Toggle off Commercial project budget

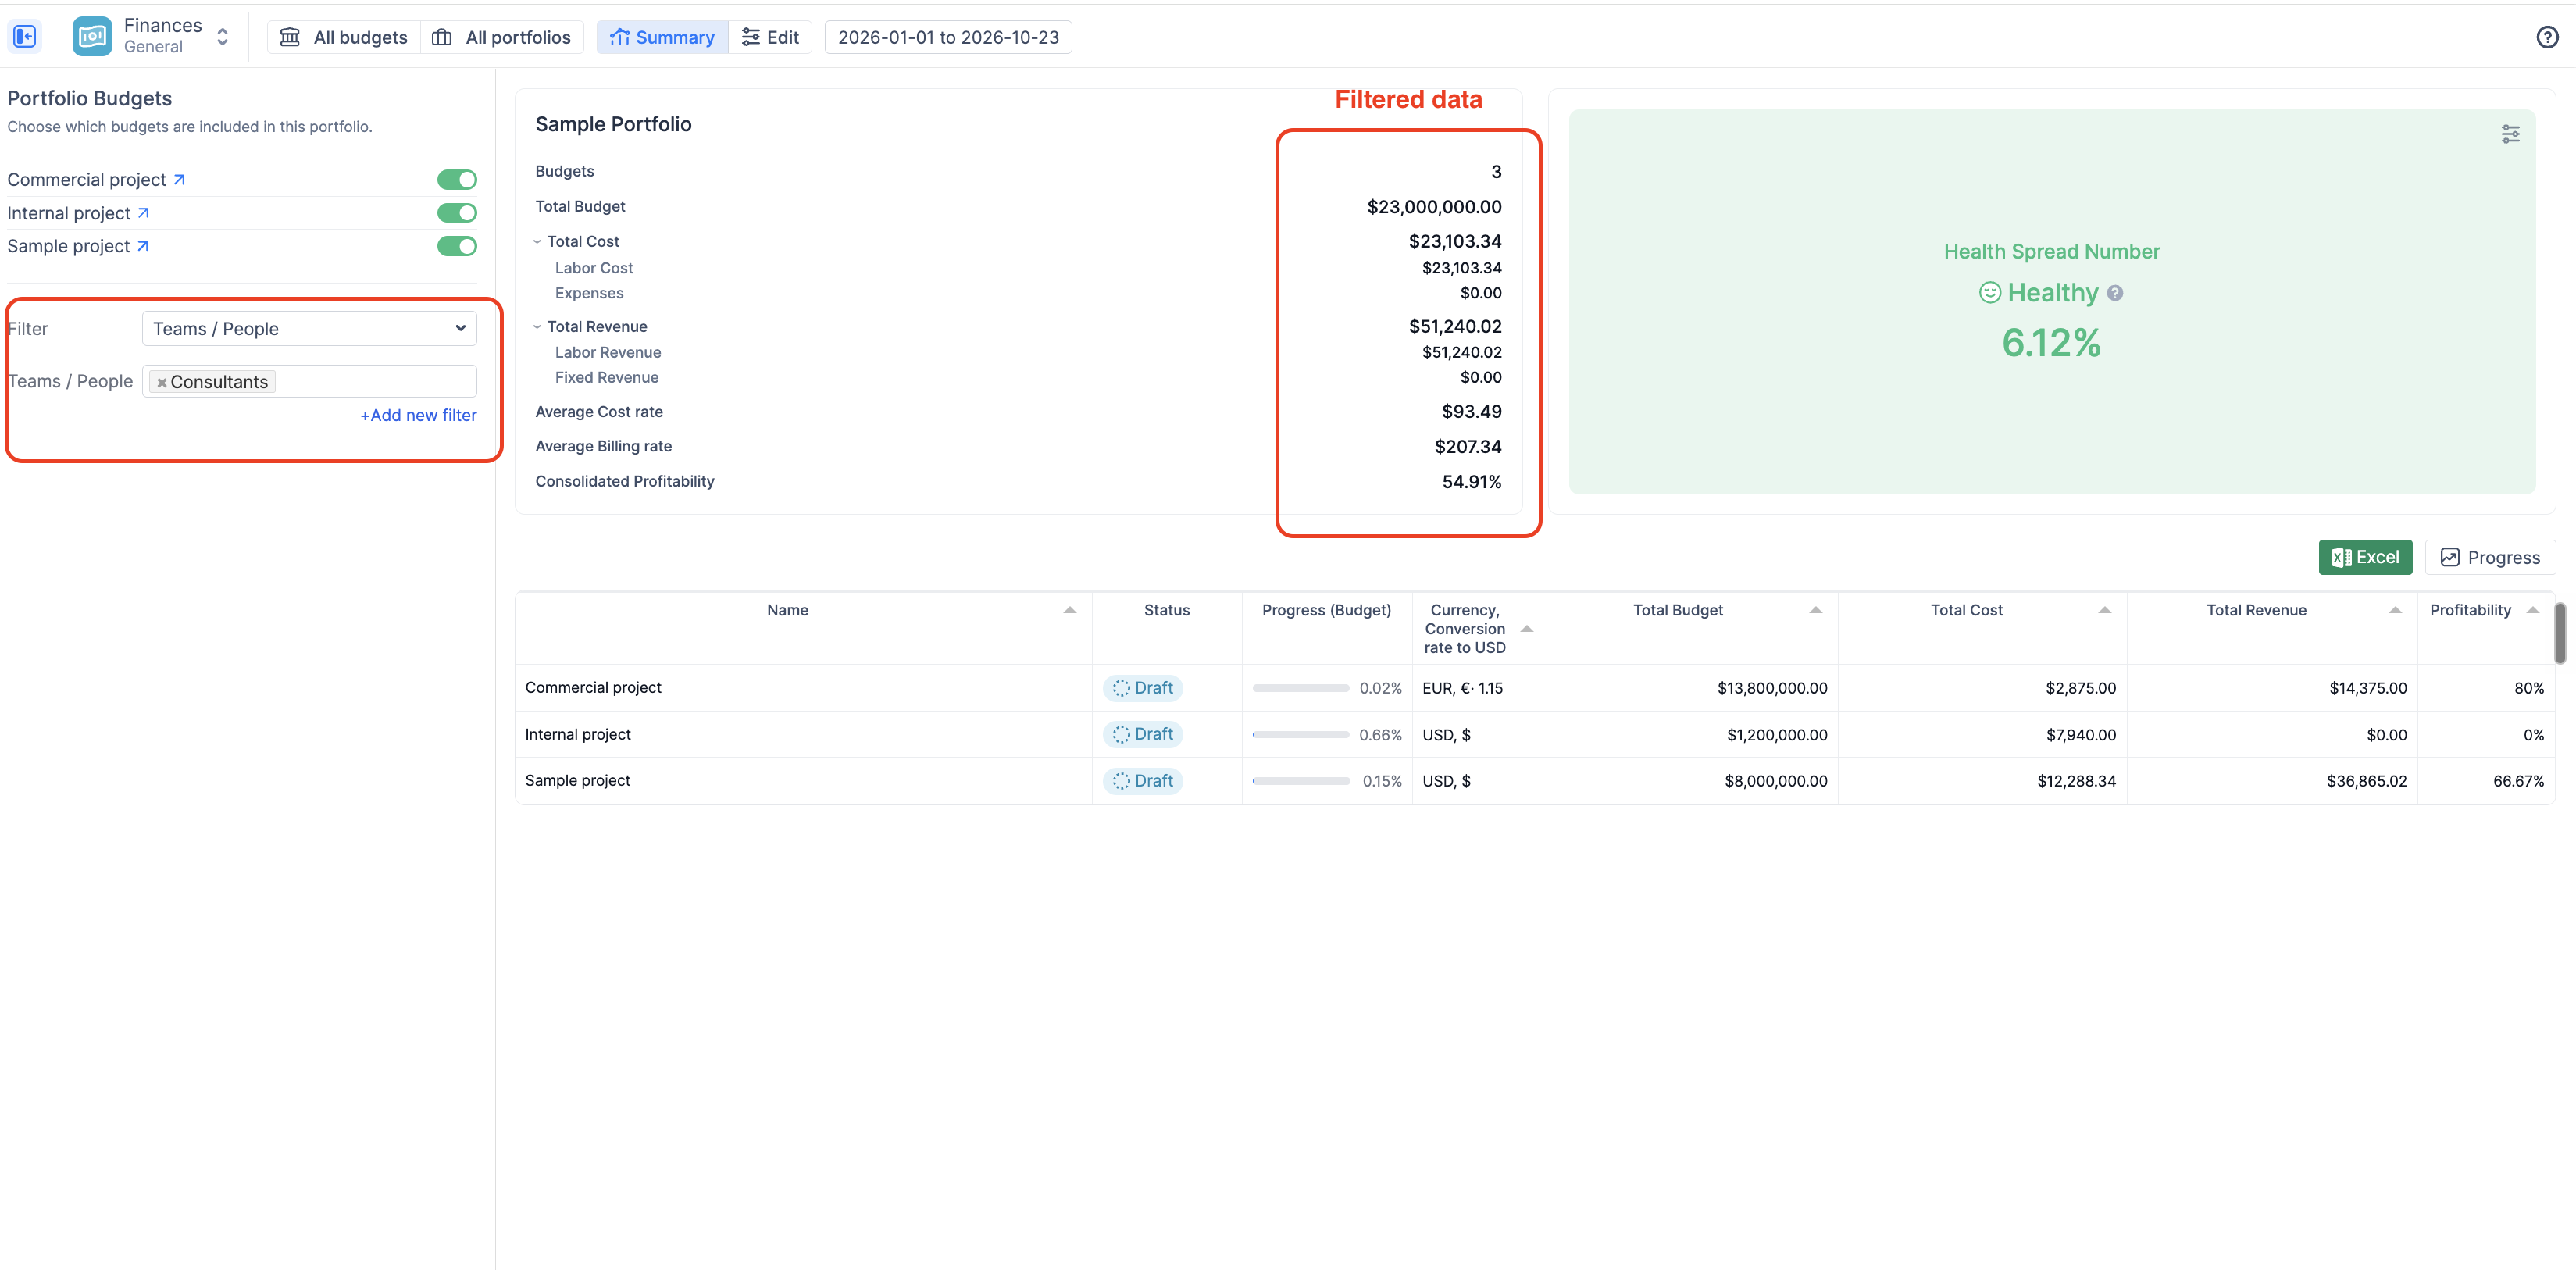(457, 180)
